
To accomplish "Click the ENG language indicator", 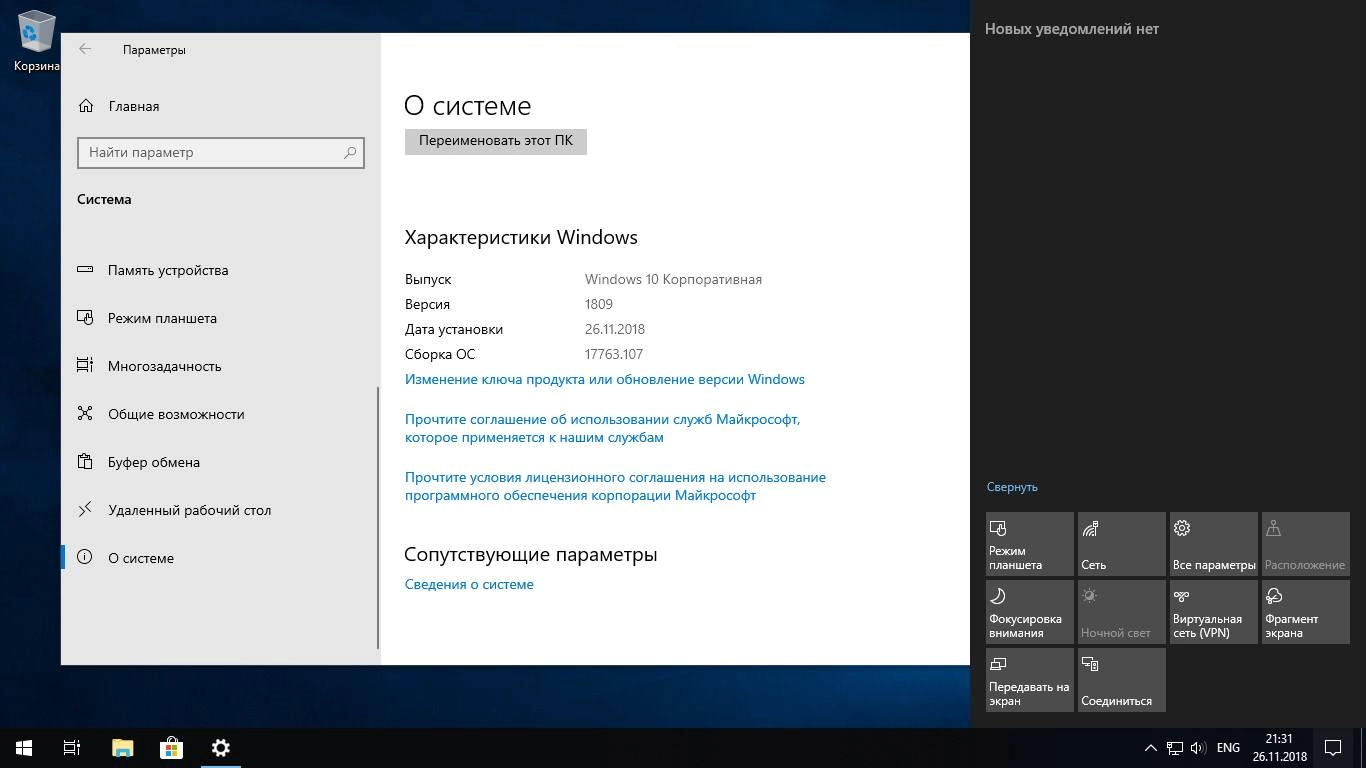I will click(x=1228, y=748).
